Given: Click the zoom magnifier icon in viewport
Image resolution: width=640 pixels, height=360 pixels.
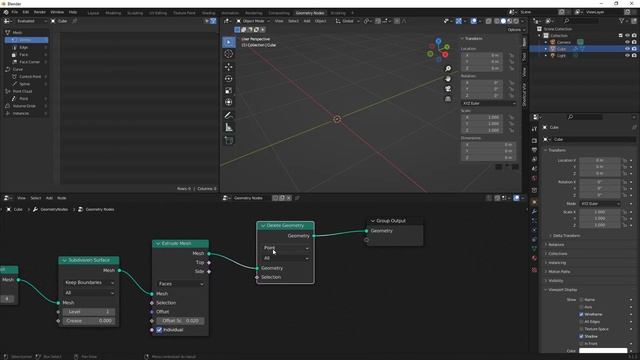Looking at the screenshot, I should pos(448,69).
